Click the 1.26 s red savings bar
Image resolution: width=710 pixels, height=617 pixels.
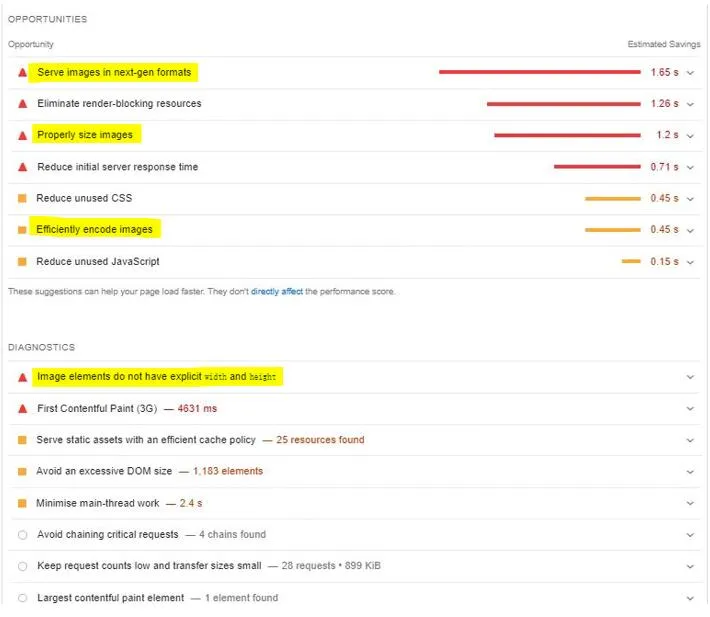(563, 104)
